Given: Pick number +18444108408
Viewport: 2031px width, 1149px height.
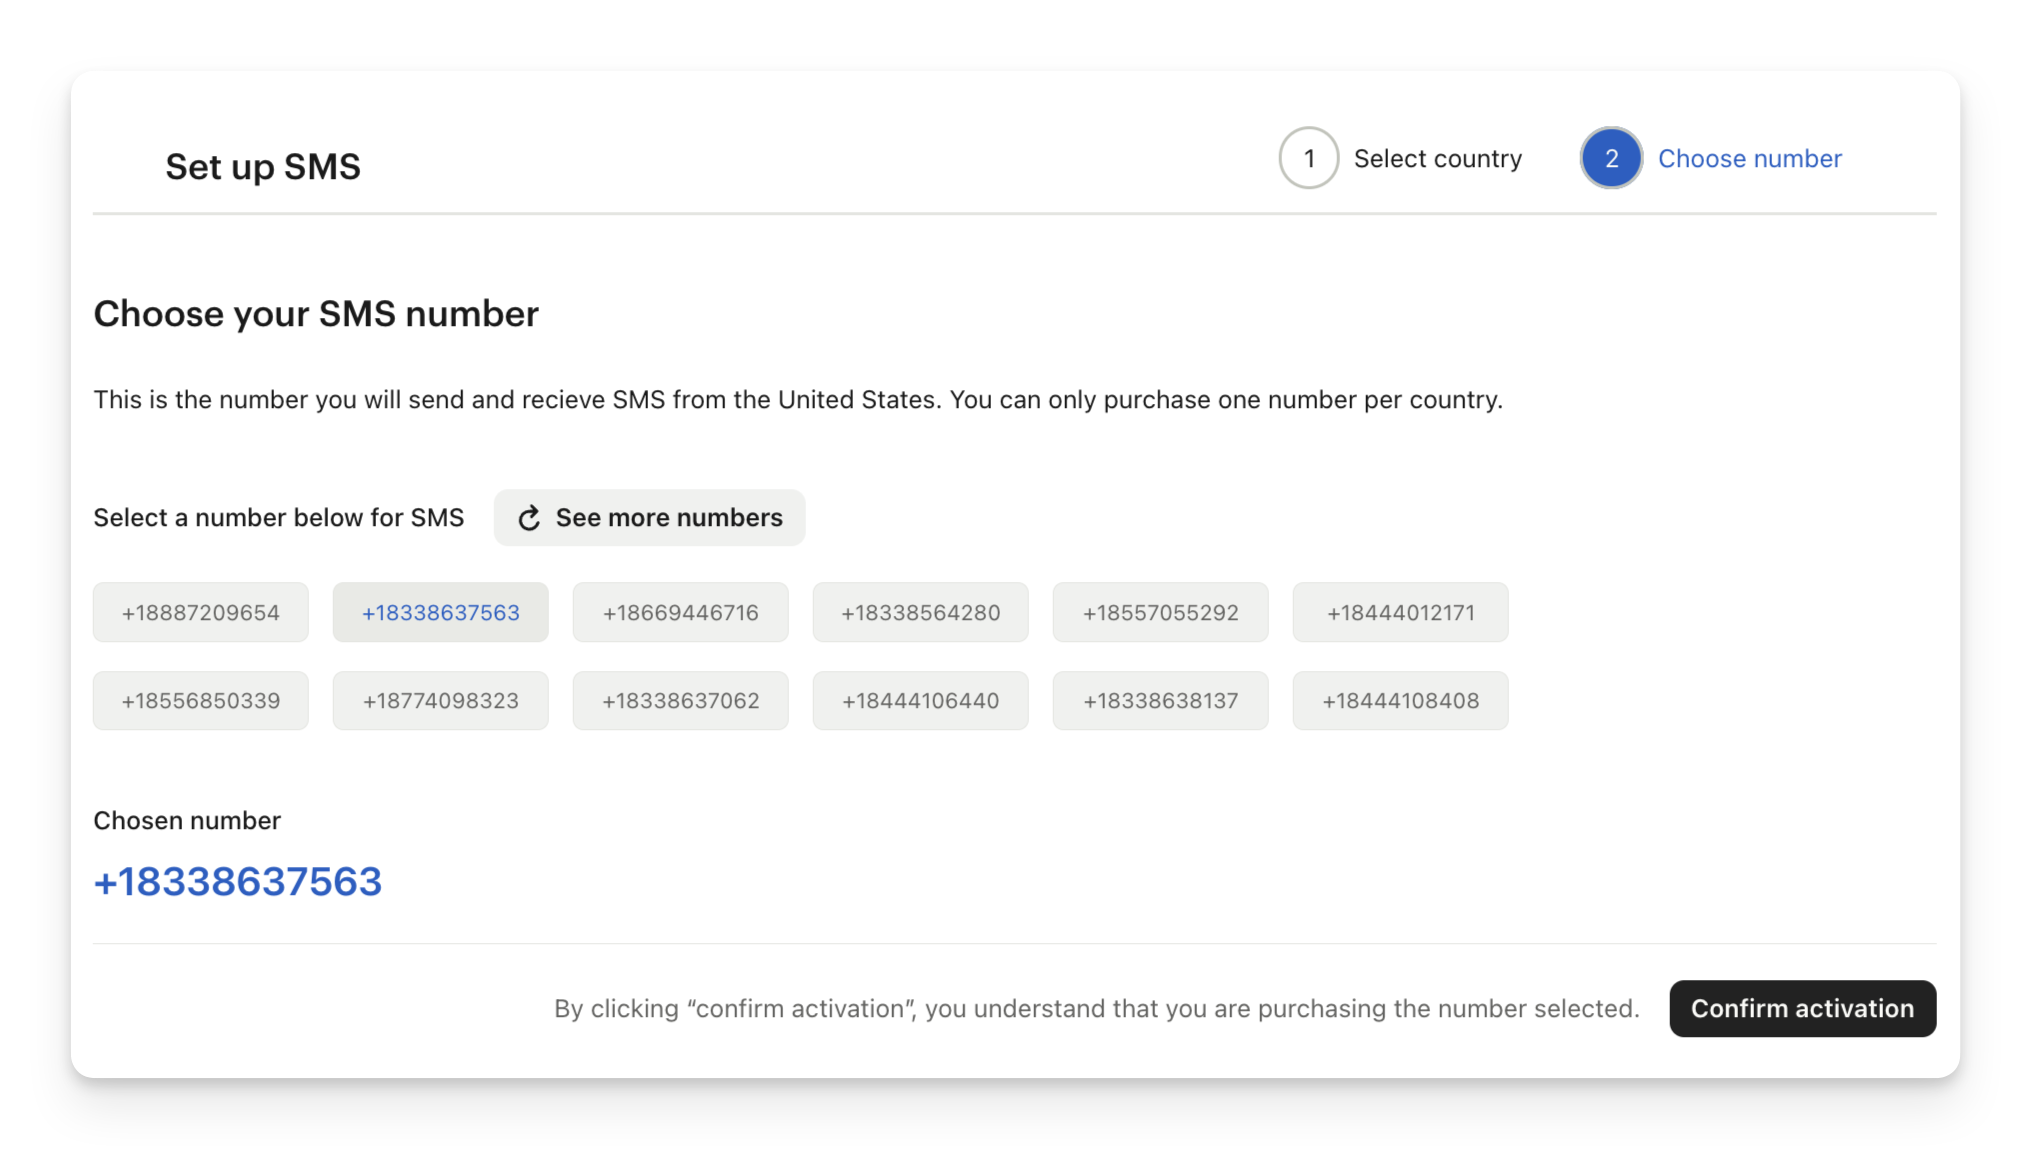Looking at the screenshot, I should [1401, 700].
